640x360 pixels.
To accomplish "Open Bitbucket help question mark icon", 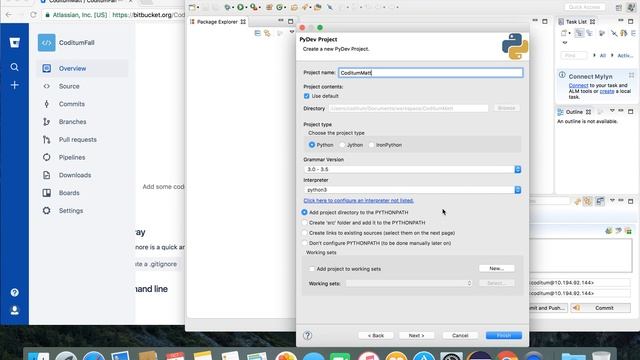I will [14, 292].
